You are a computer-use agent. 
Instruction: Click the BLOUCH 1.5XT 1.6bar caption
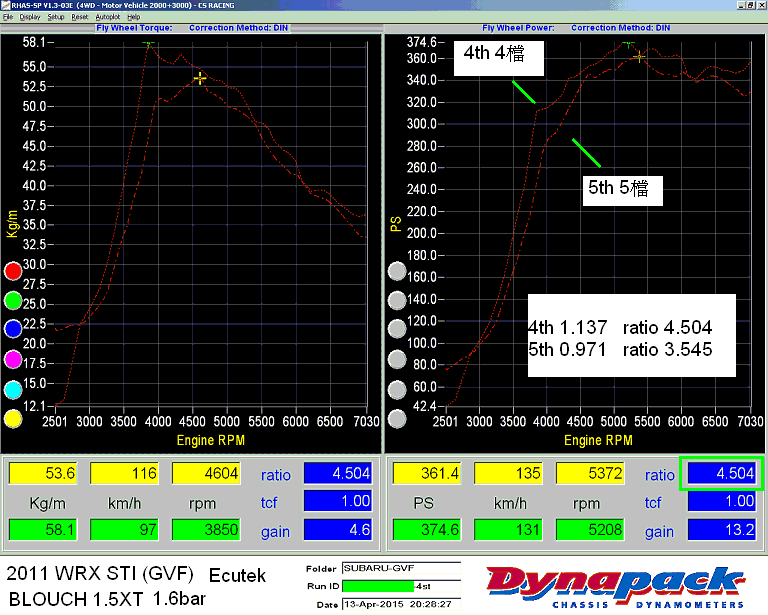click(107, 599)
